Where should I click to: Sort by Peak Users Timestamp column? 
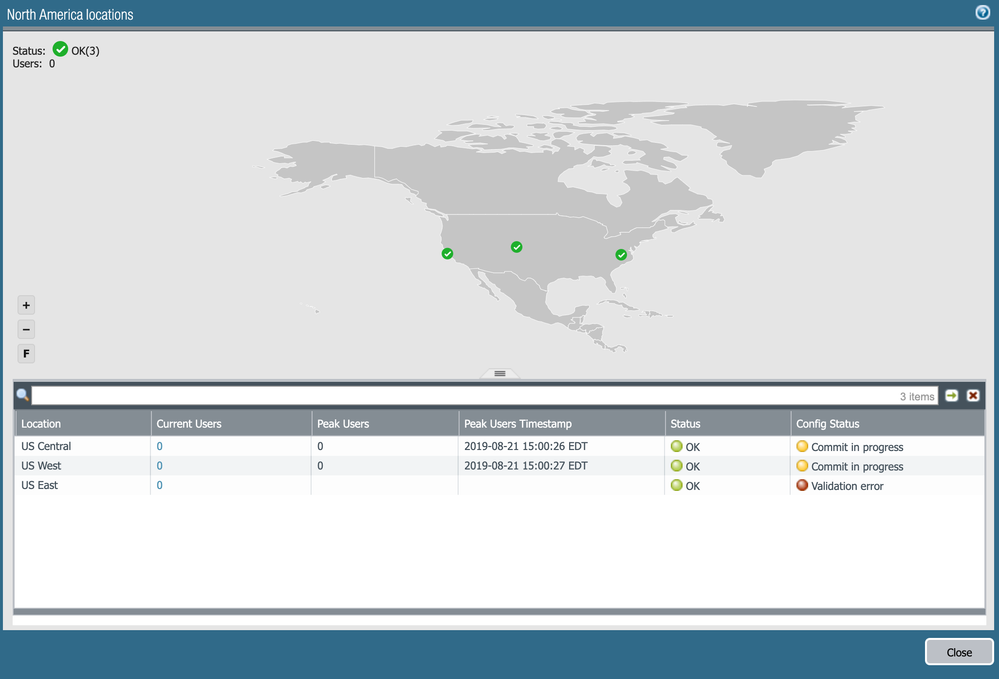pyautogui.click(x=518, y=424)
